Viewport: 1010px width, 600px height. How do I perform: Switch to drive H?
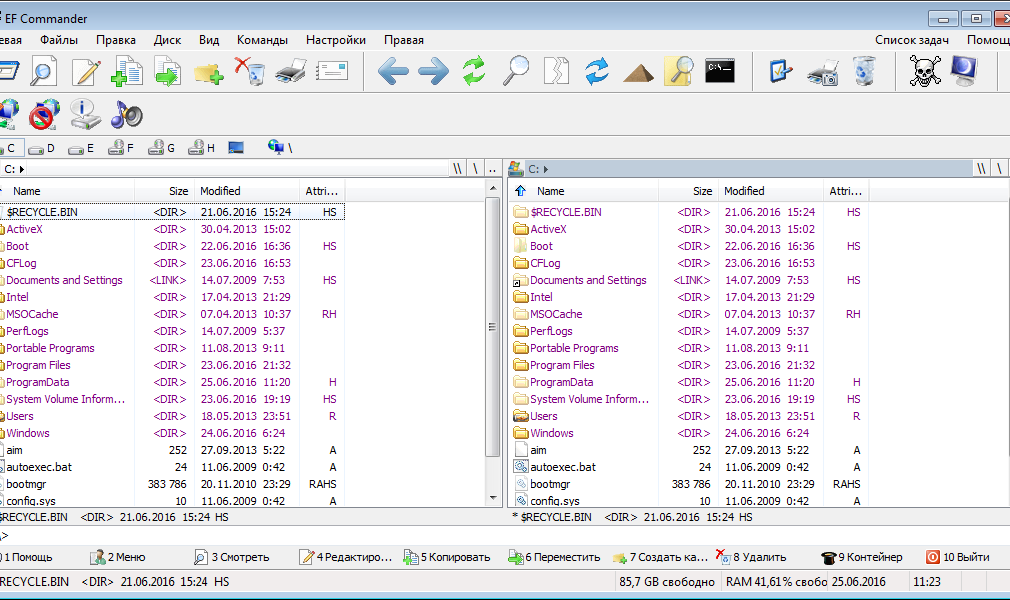[201, 148]
